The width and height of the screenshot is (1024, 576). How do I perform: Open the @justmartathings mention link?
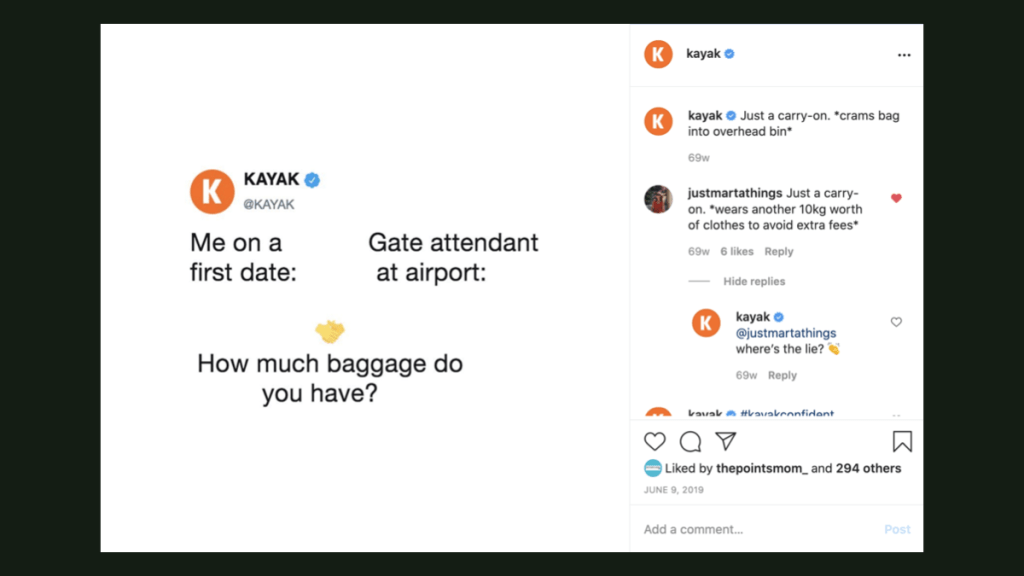coord(786,333)
